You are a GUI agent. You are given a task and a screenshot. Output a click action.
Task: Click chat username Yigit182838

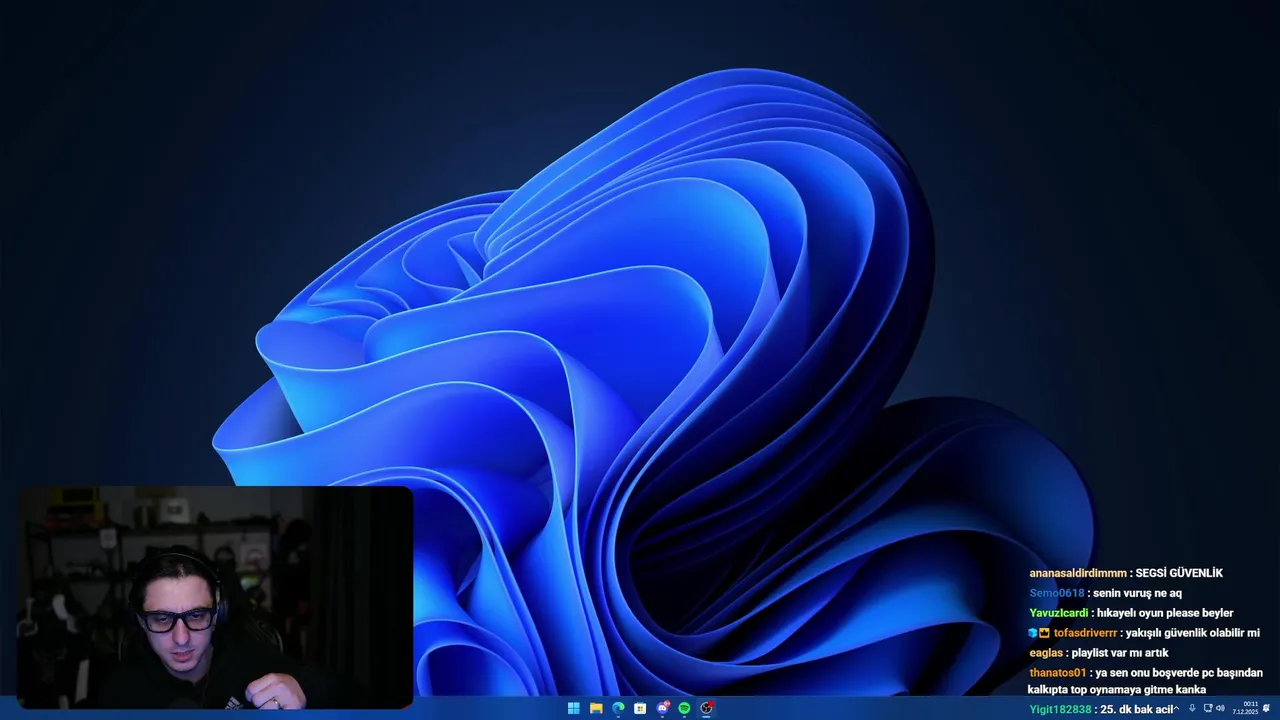tap(1061, 709)
